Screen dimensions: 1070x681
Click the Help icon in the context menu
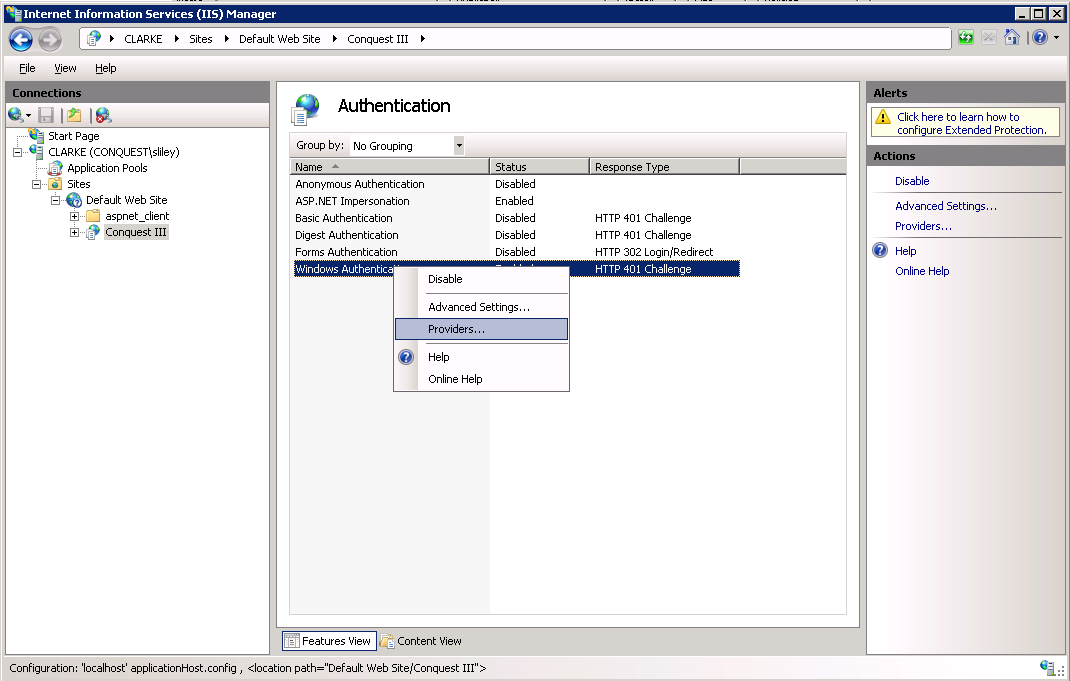[406, 357]
